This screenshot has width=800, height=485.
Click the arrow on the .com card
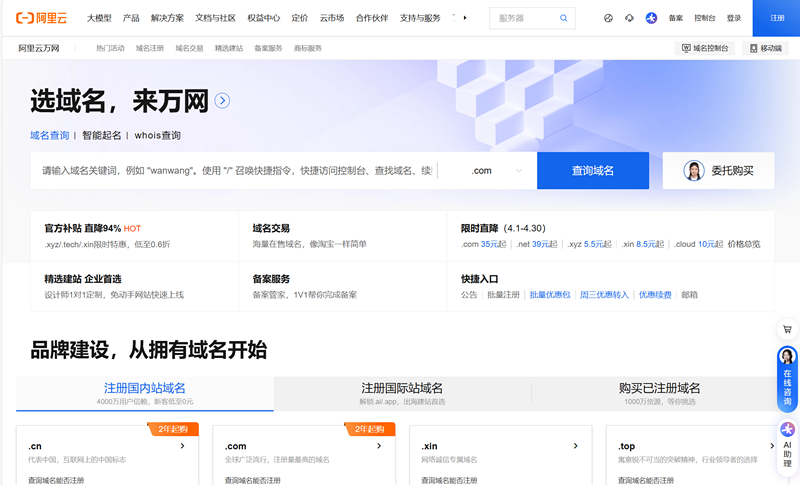tap(379, 446)
